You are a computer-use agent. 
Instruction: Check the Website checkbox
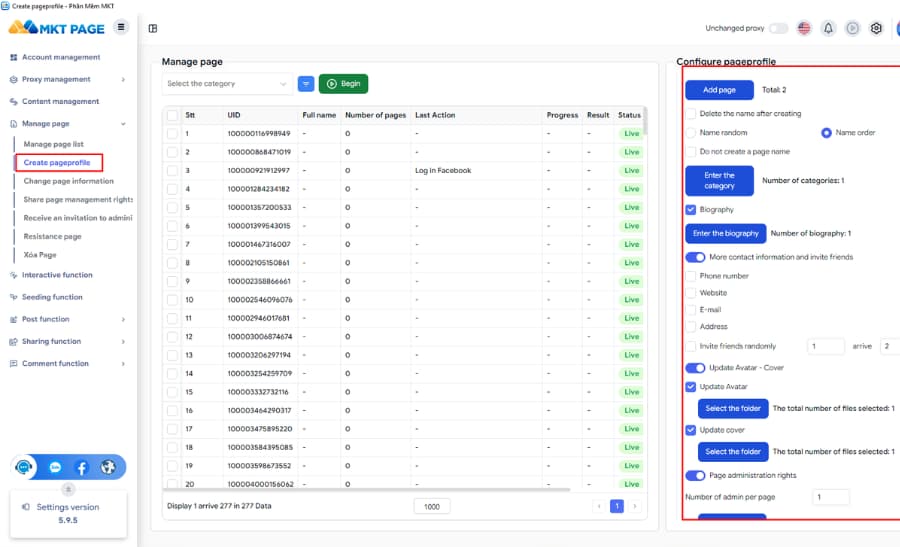point(691,293)
